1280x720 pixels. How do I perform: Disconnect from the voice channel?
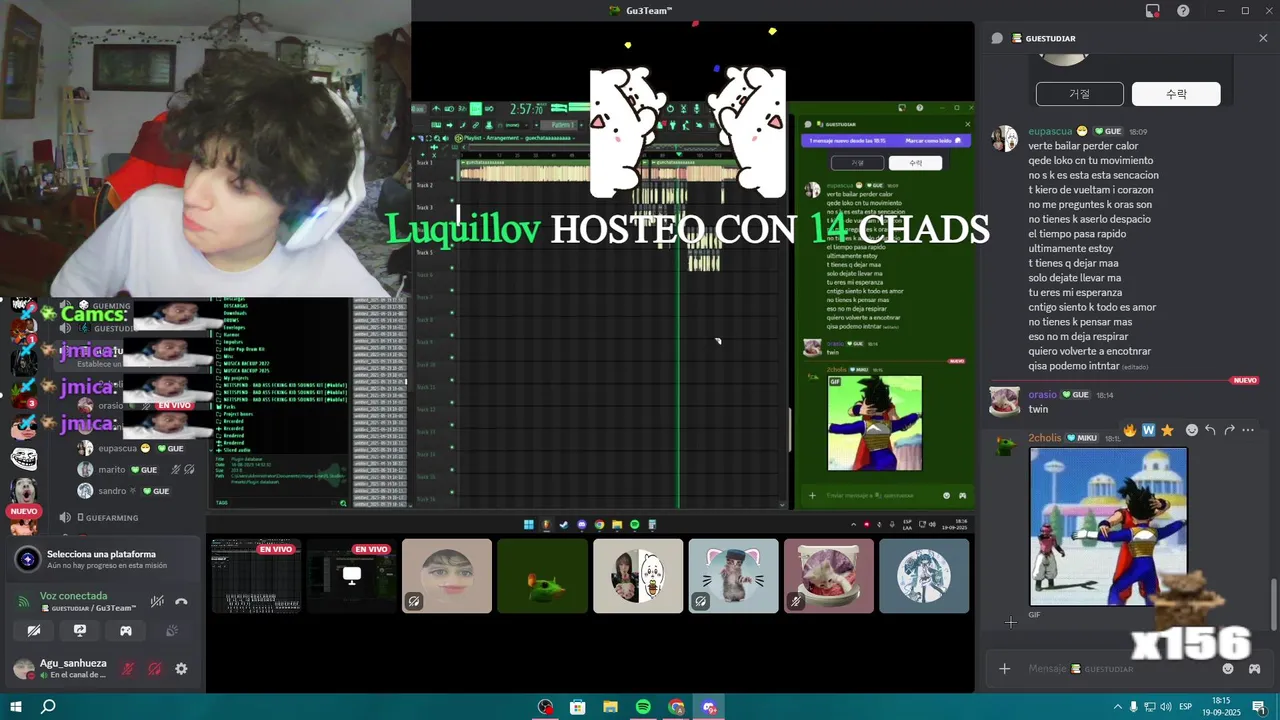pos(181,601)
